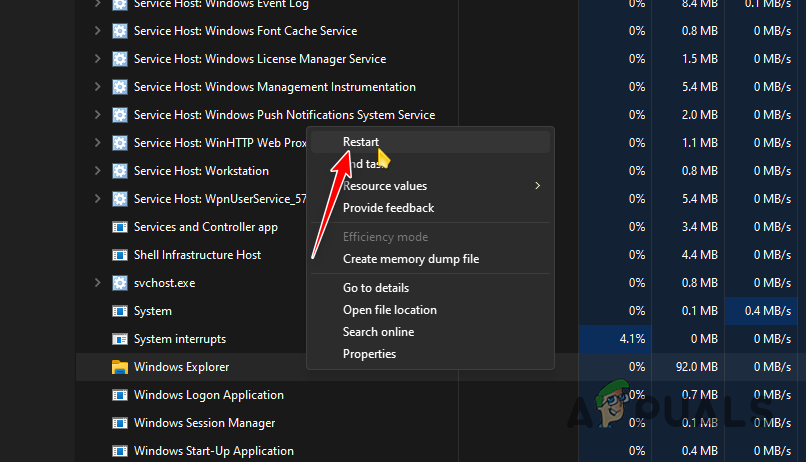Click the Windows Management Instrumentation gear icon
The width and height of the screenshot is (806, 462).
[x=120, y=87]
